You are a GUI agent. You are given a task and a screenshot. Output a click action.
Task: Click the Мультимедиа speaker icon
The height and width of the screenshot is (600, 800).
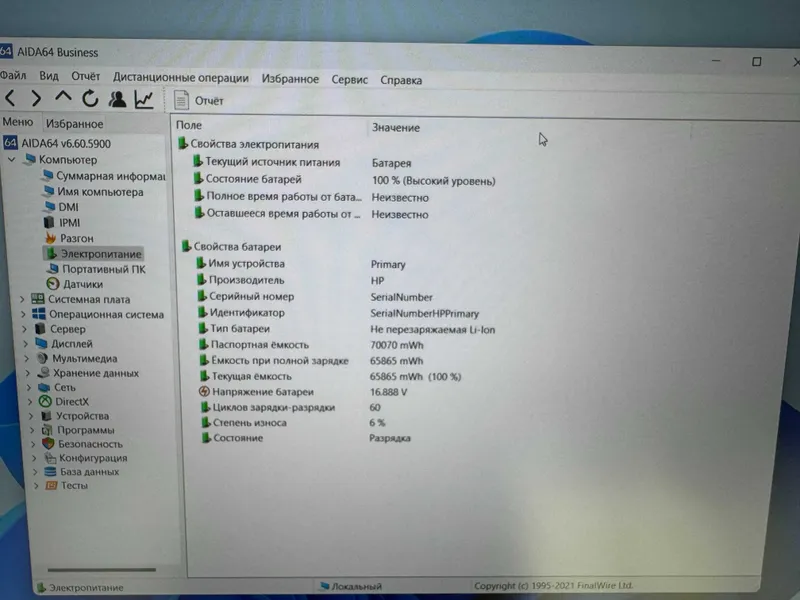click(42, 358)
